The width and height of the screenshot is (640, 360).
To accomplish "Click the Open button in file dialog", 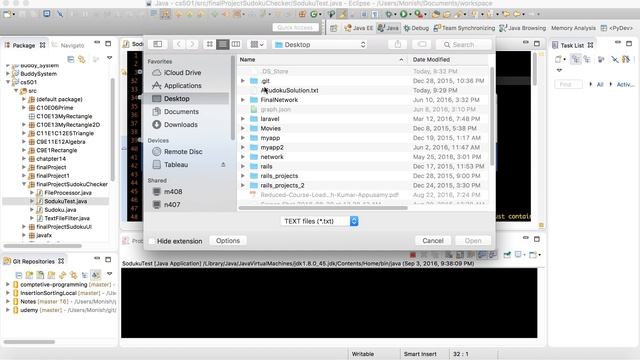I will pos(473,241).
